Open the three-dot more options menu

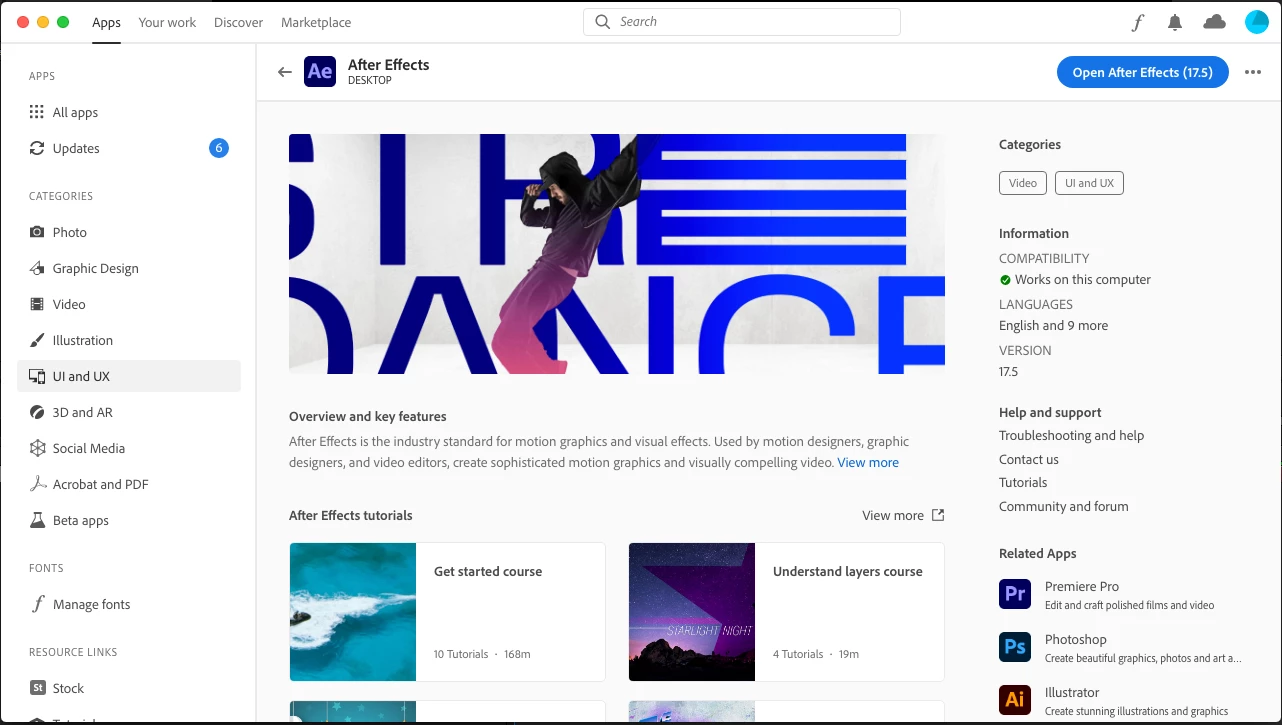(x=1253, y=72)
